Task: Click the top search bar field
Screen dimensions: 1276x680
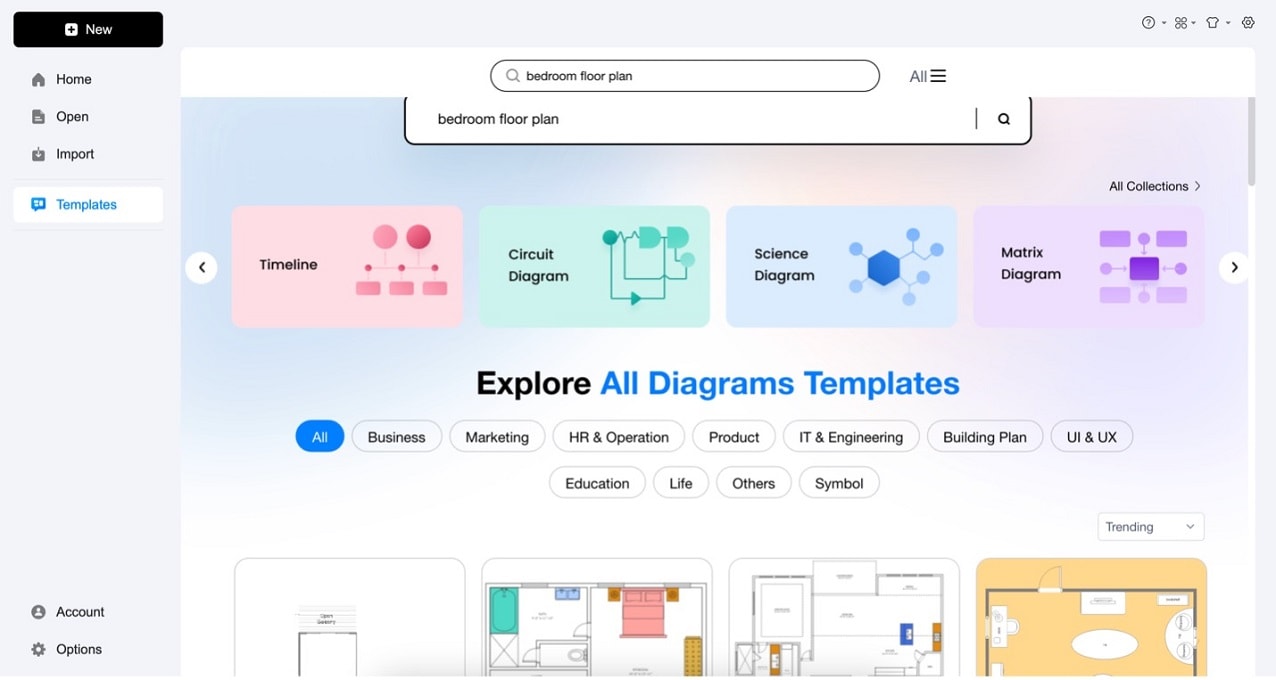Action: (x=685, y=76)
